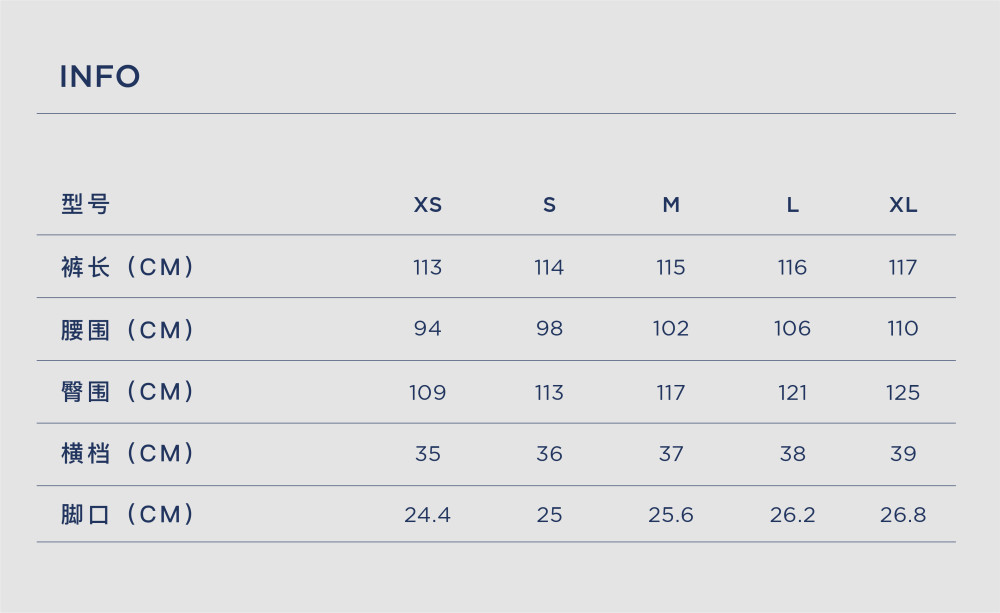Viewport: 1000px width, 613px height.
Task: Click the 35 value for XS 横档
Action: pos(427,454)
